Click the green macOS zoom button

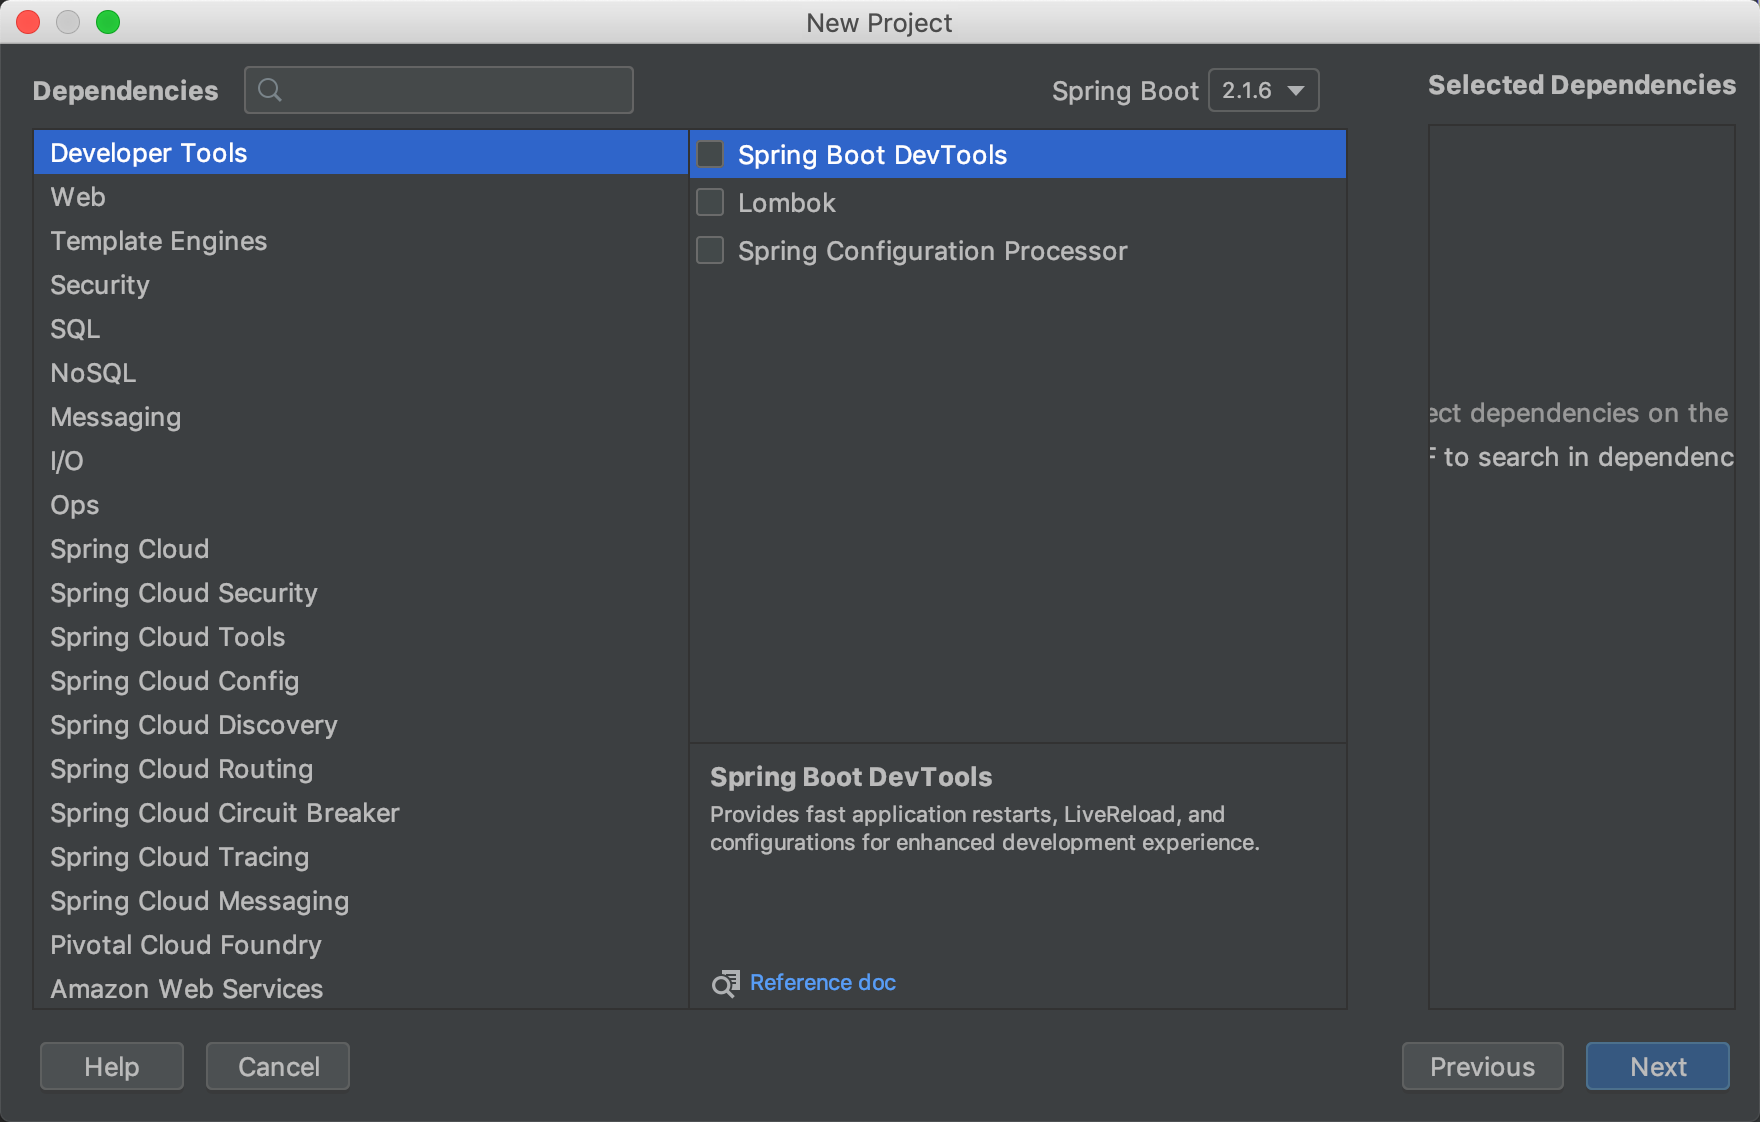pos(108,22)
